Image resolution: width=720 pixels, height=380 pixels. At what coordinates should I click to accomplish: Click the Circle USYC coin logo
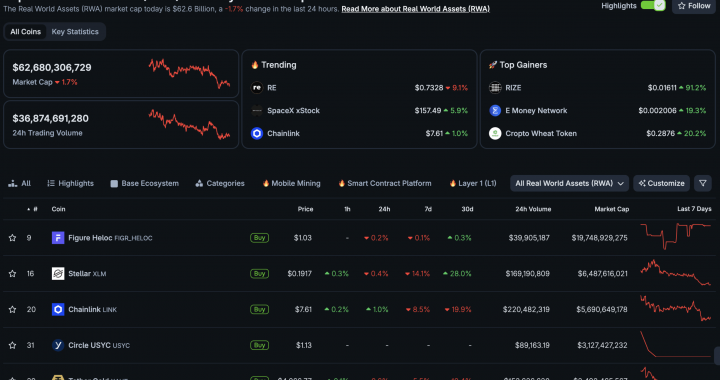(58, 345)
